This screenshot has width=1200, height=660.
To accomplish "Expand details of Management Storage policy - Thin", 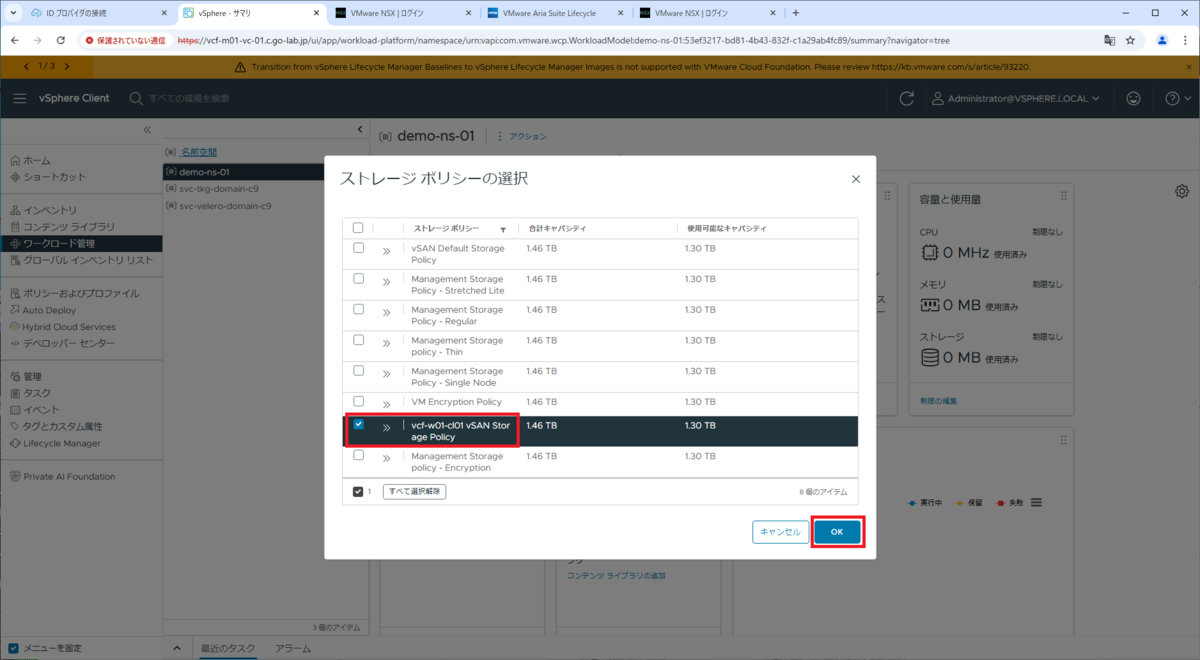I will click(x=386, y=344).
